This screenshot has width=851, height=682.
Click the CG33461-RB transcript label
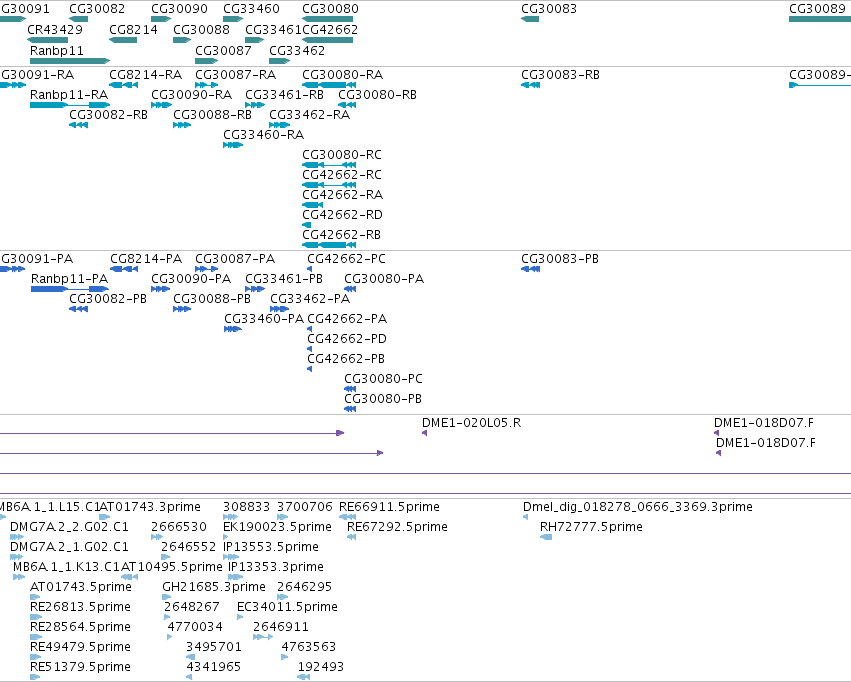[284, 95]
